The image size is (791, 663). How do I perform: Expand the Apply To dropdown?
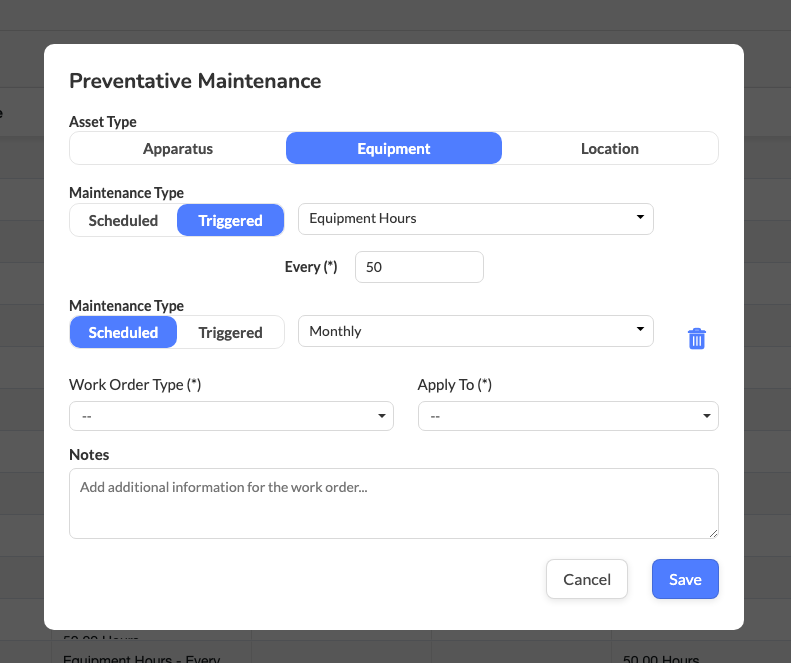(x=567, y=416)
